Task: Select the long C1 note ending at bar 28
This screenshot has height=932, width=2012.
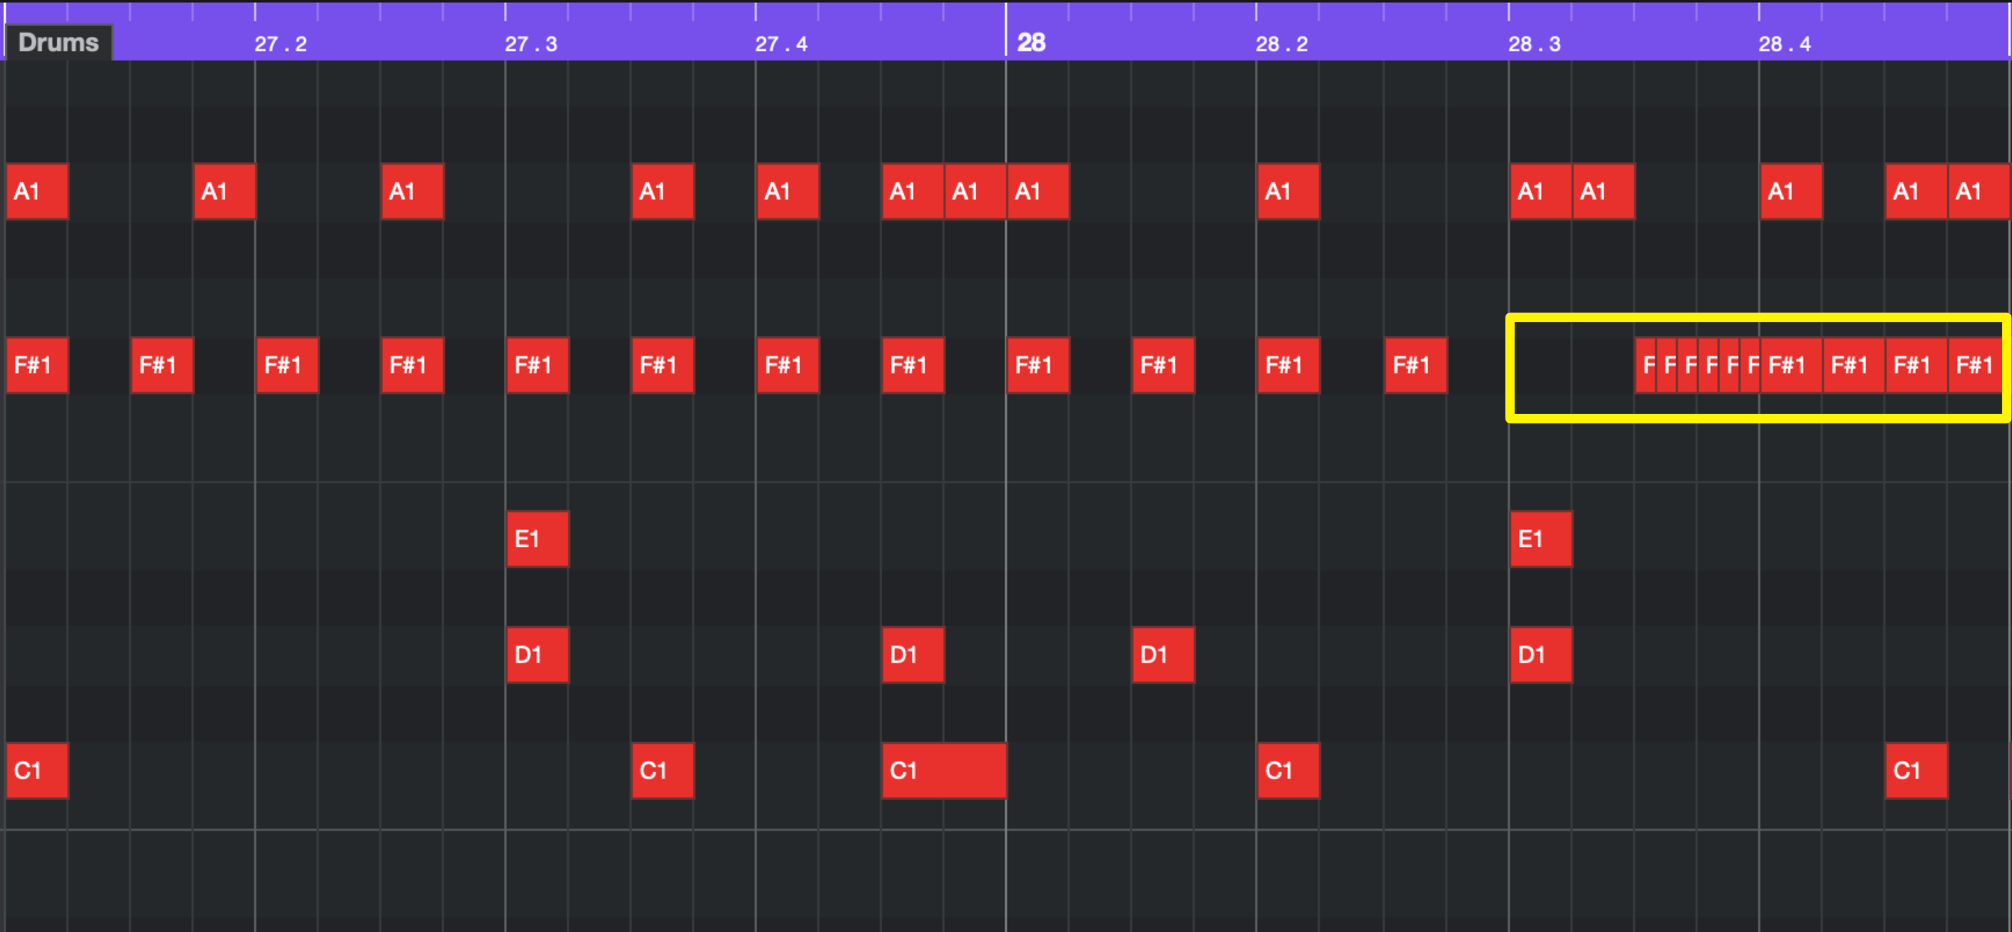Action: 944,770
